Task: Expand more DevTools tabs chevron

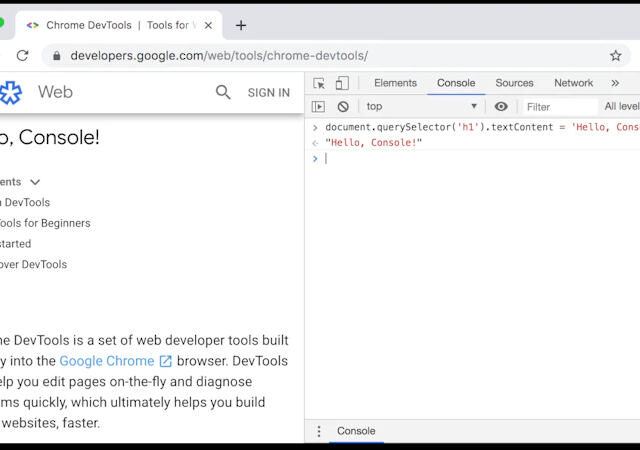Action: tap(615, 83)
